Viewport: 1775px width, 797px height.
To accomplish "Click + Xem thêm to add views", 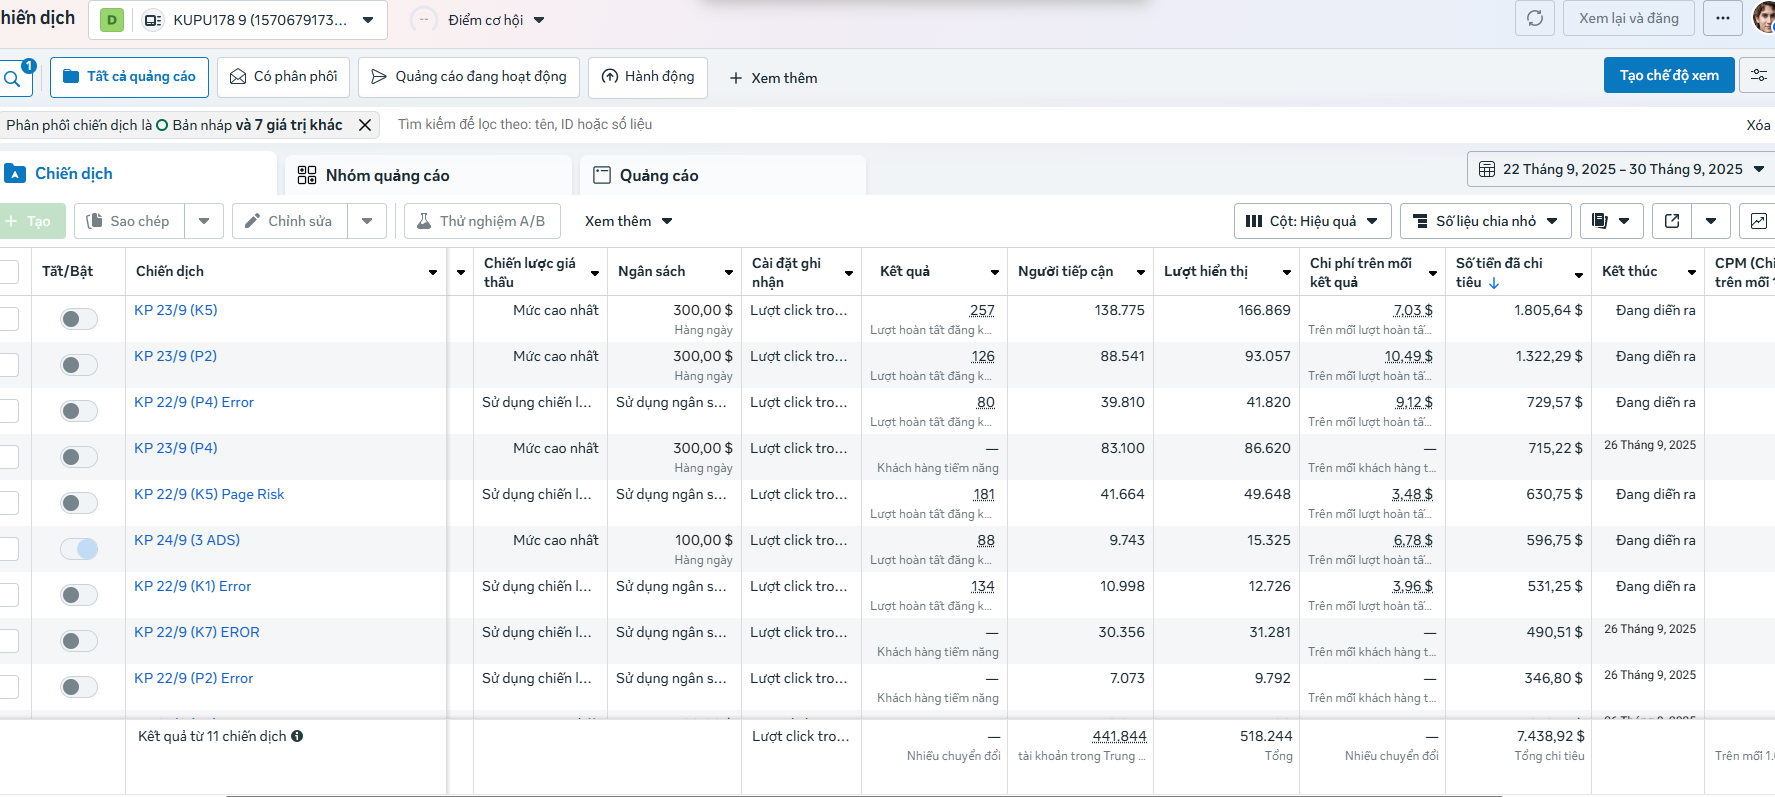I will tap(773, 78).
